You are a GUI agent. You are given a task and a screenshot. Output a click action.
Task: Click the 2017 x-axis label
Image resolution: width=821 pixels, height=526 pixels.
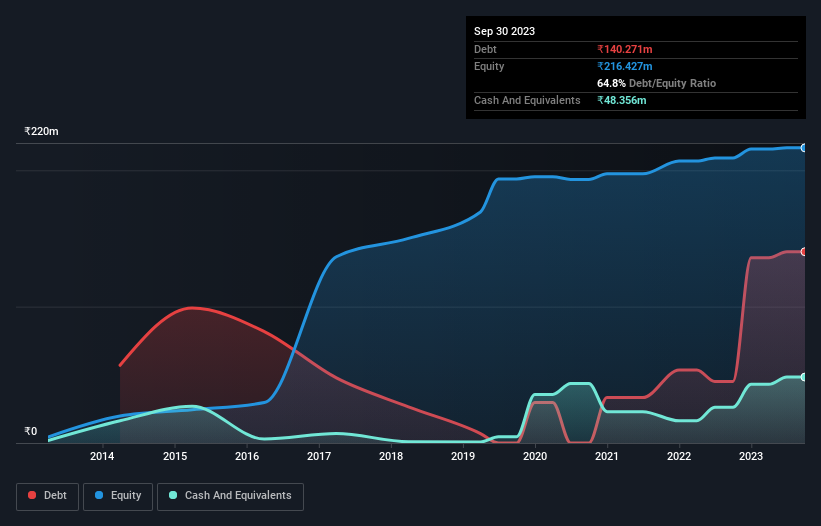[319, 456]
